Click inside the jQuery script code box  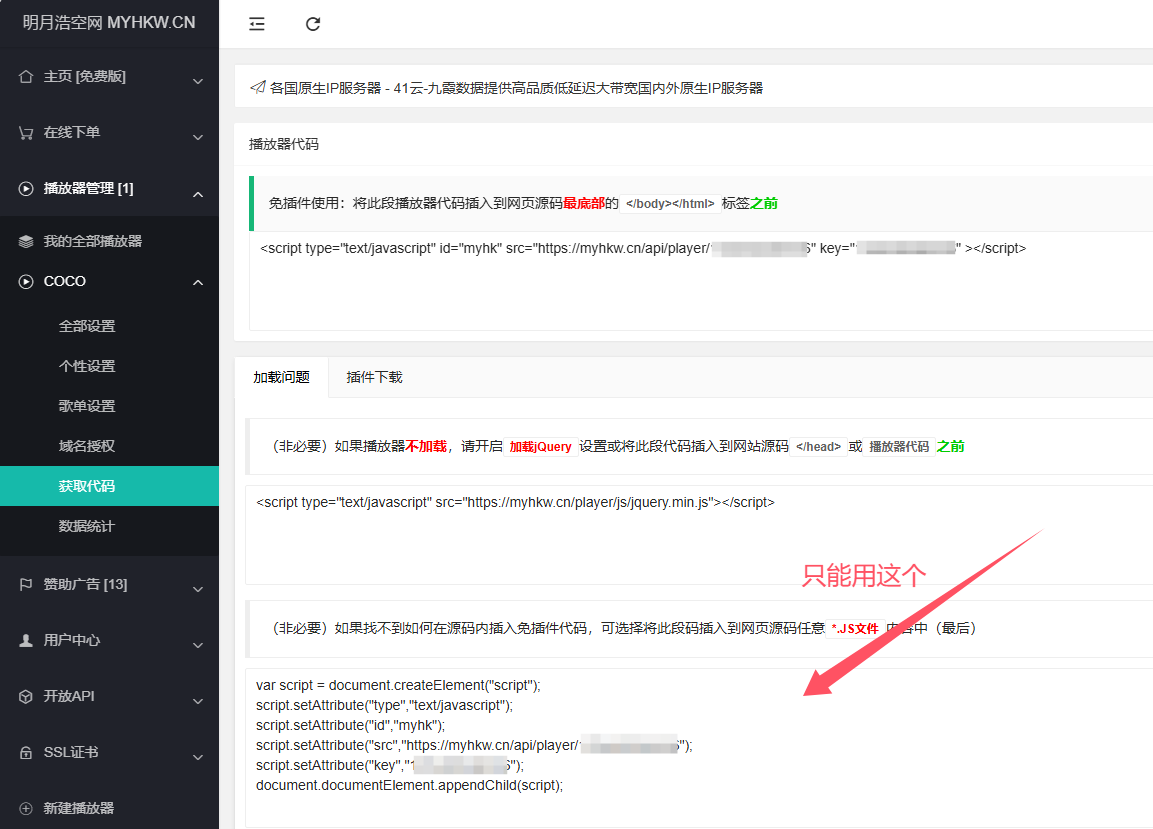[x=699, y=535]
